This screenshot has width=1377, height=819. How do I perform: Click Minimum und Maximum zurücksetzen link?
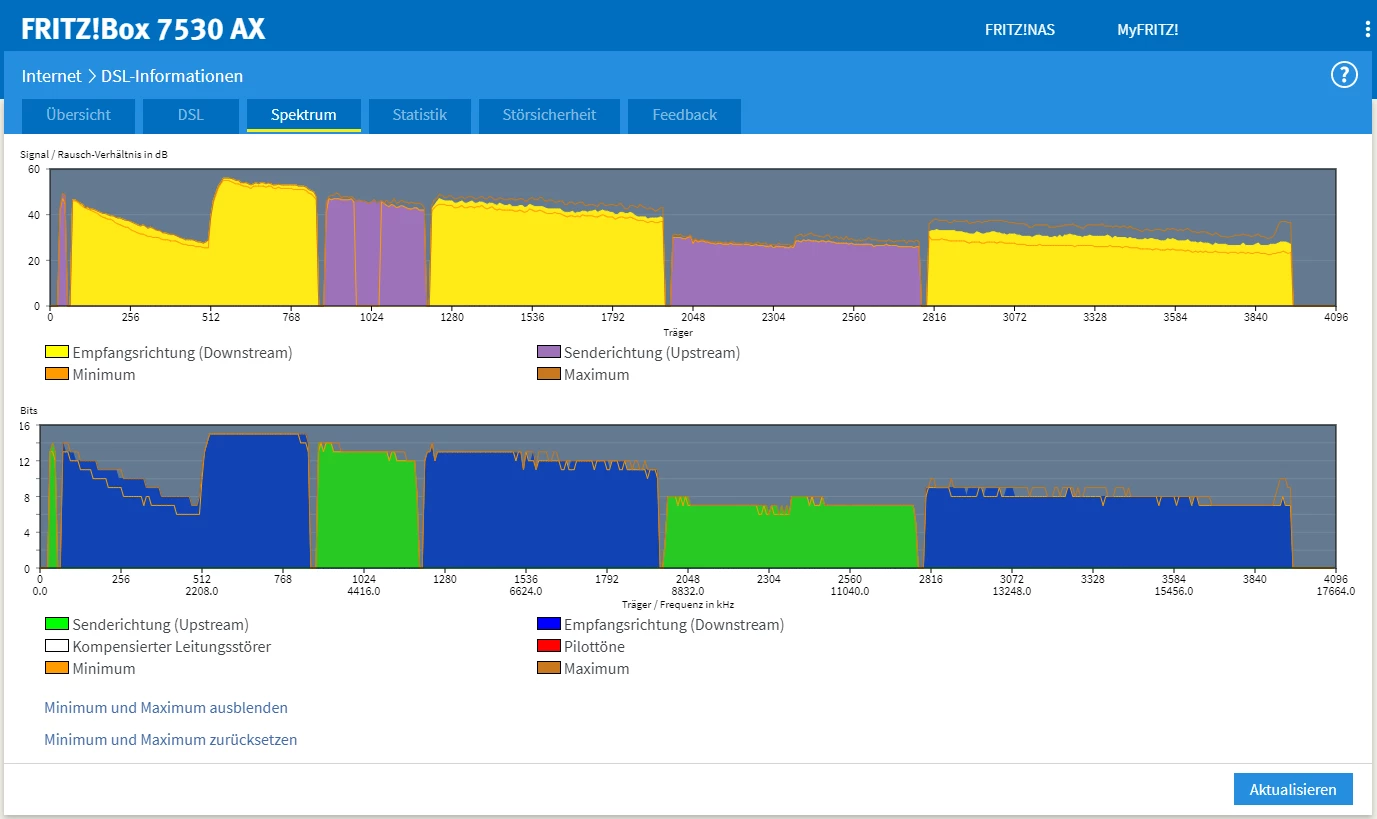pyautogui.click(x=171, y=740)
